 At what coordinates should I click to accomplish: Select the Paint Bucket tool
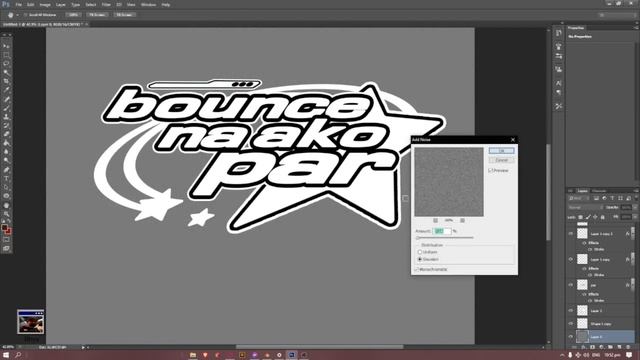(6, 143)
